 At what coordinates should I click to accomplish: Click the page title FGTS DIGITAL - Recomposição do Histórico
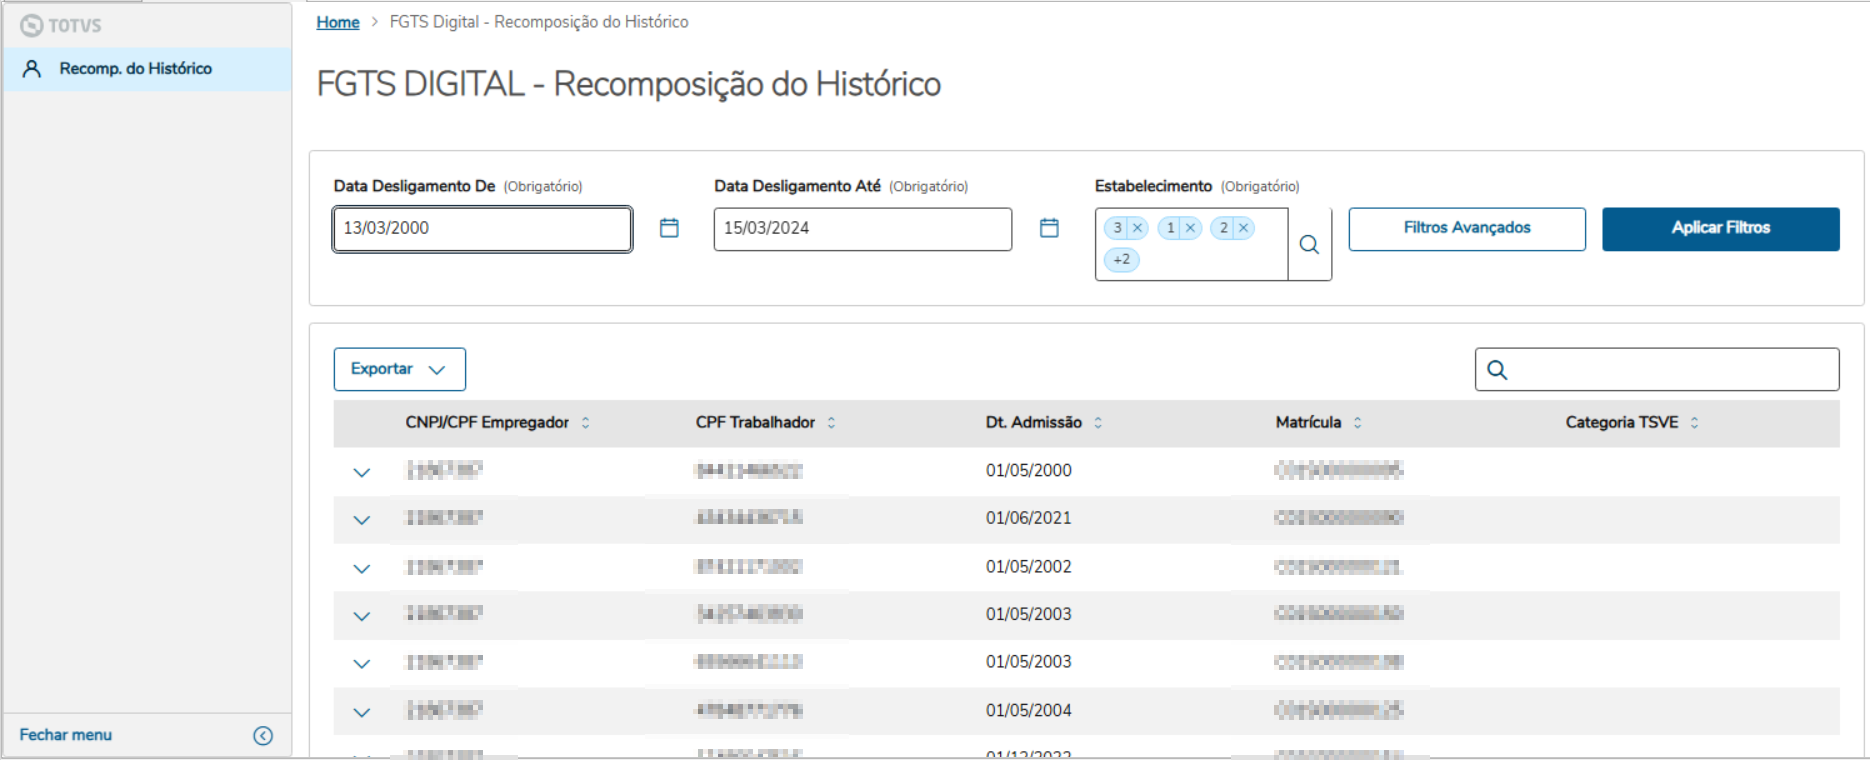click(x=629, y=84)
